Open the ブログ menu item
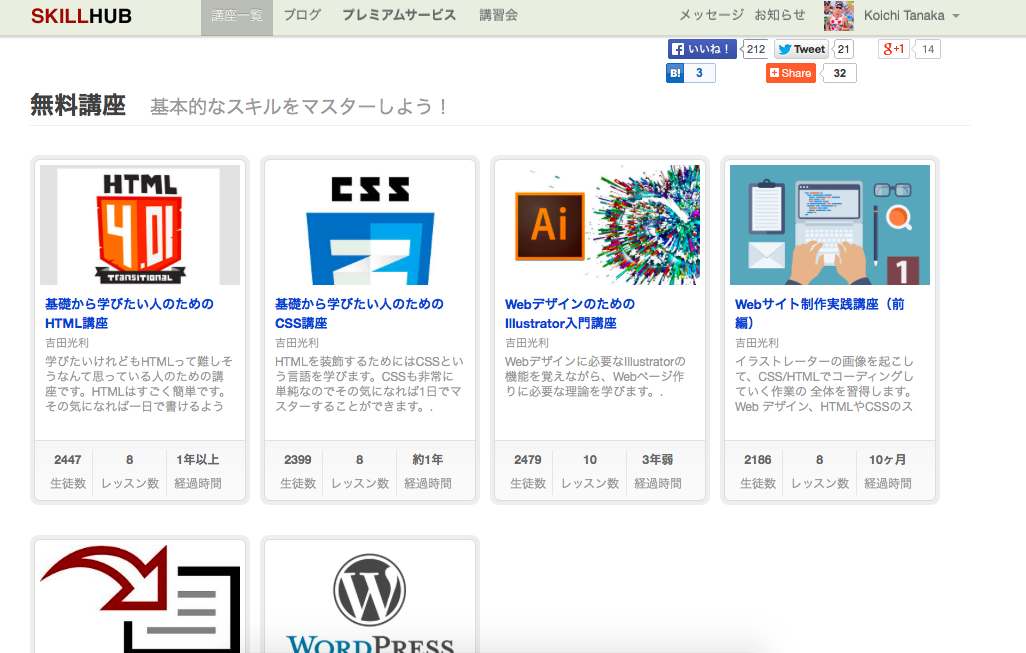1026x653 pixels. coord(302,16)
